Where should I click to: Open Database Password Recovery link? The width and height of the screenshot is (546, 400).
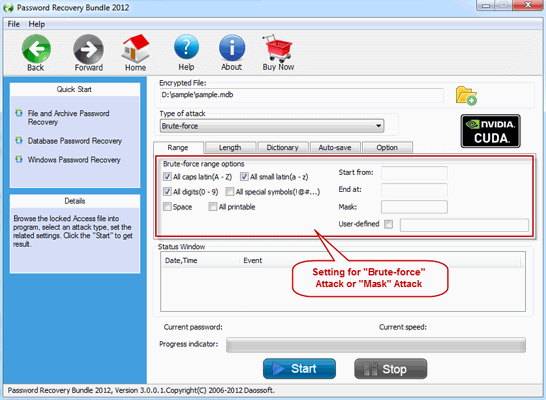click(x=75, y=141)
